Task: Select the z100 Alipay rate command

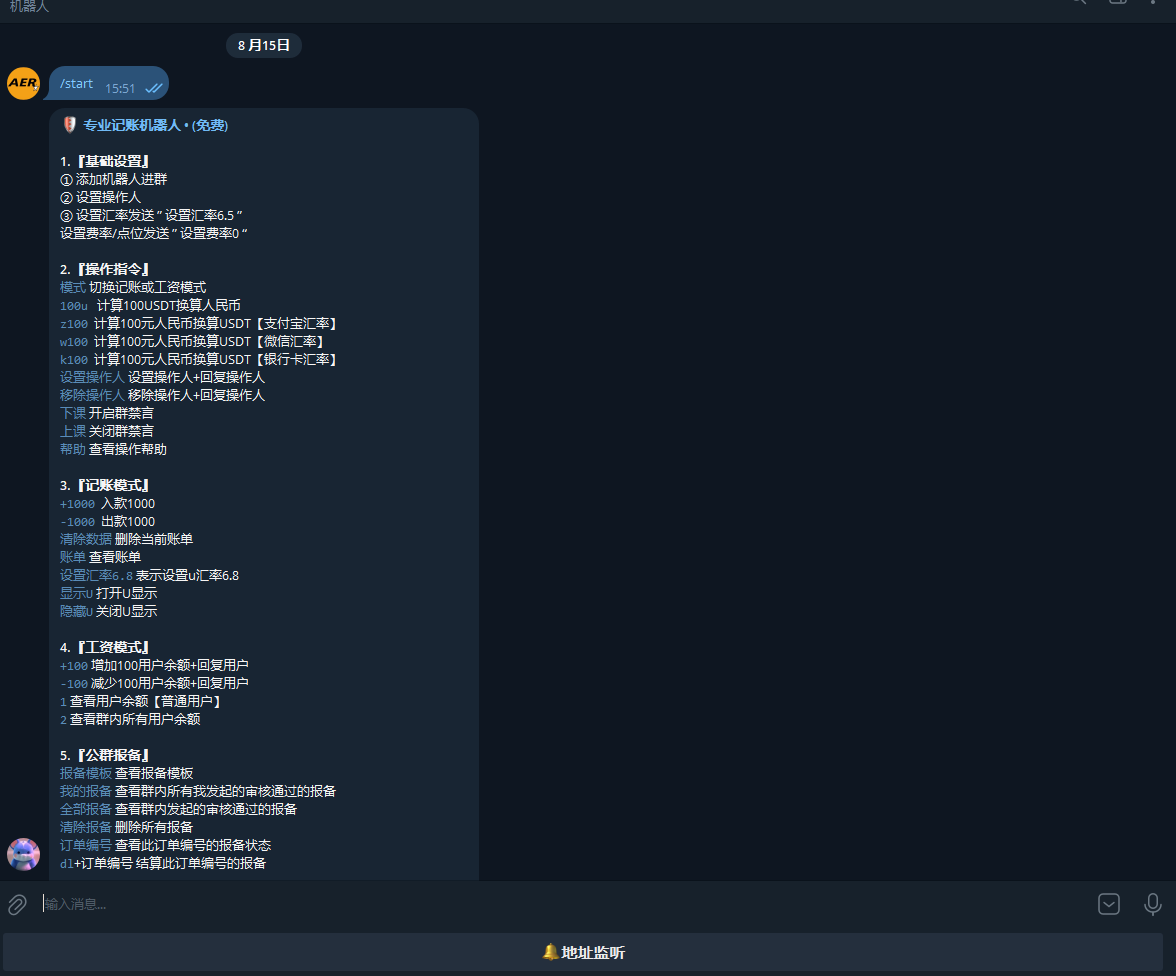Action: tap(74, 323)
